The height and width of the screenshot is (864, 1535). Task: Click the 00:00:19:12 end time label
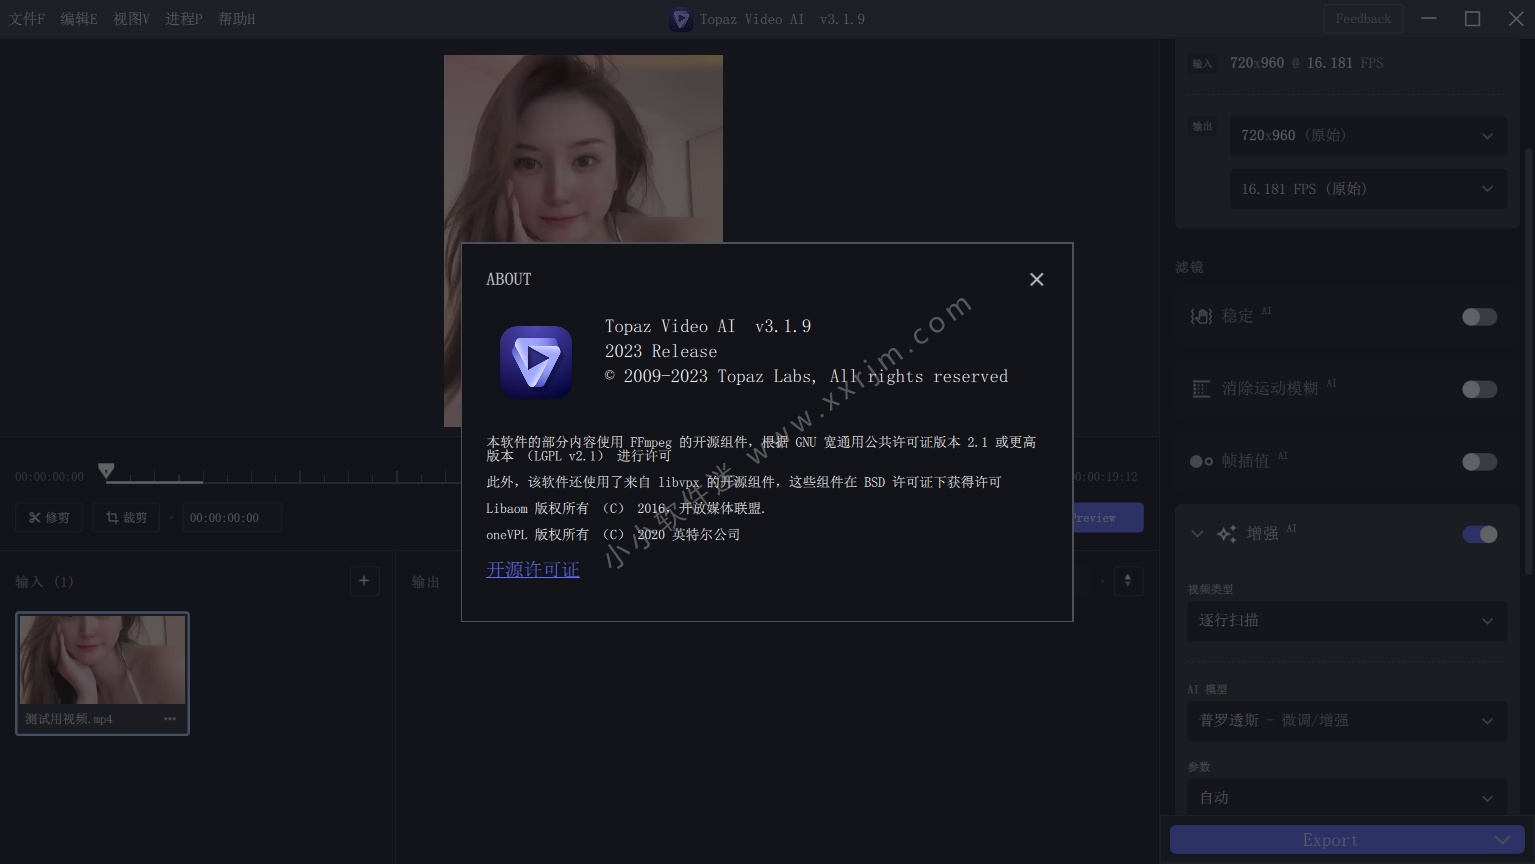tap(1106, 477)
